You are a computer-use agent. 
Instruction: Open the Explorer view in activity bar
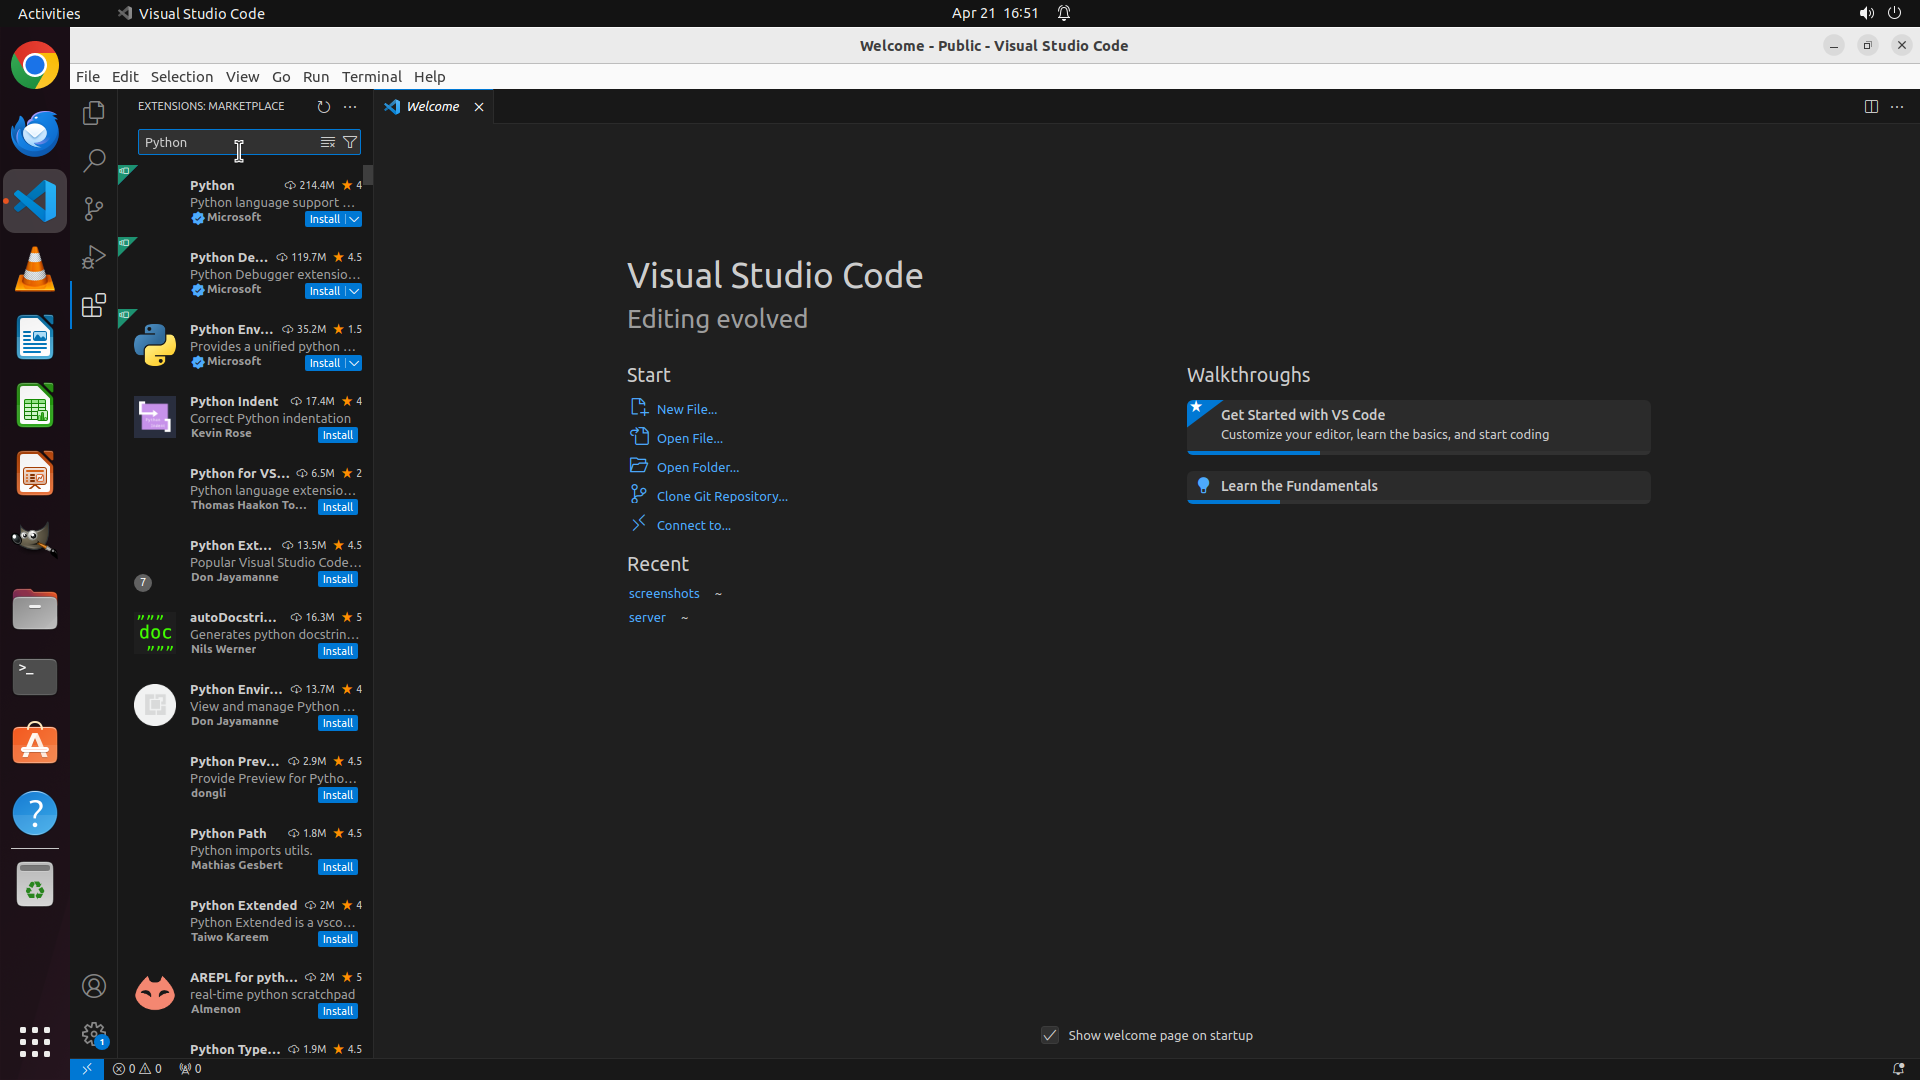coord(94,113)
